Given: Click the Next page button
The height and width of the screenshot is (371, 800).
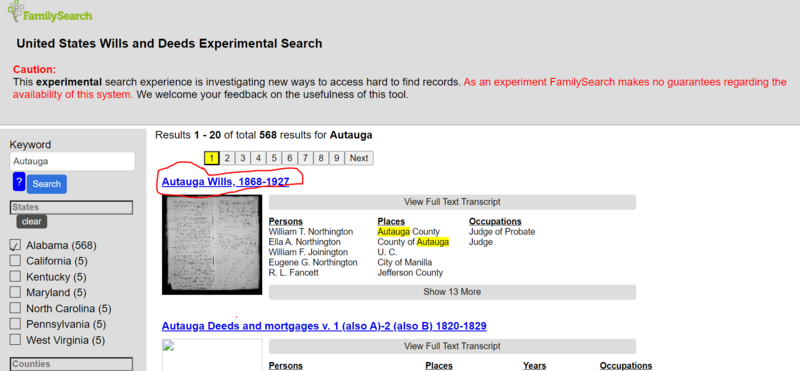Looking at the screenshot, I should pyautogui.click(x=359, y=158).
